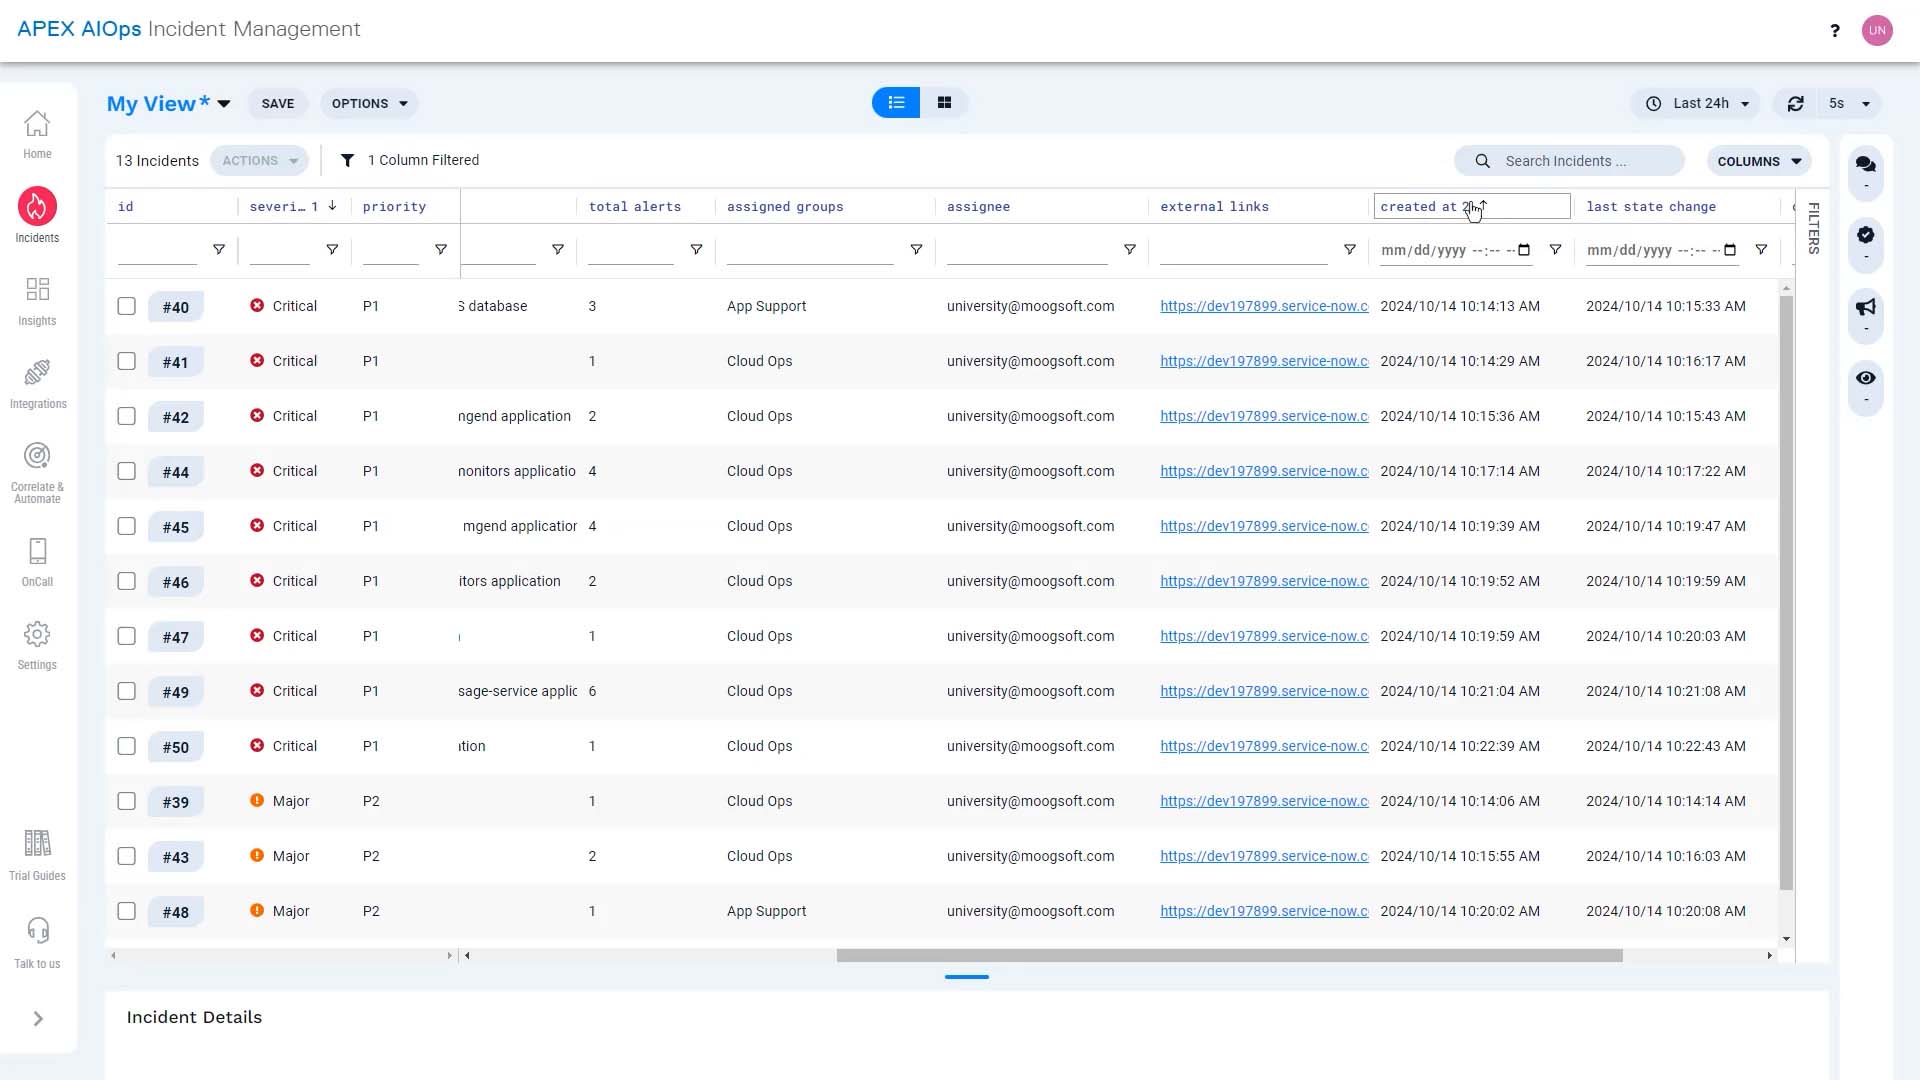Open the 5s refresh interval dropdown
The image size is (1920, 1080).
pos(1849,103)
